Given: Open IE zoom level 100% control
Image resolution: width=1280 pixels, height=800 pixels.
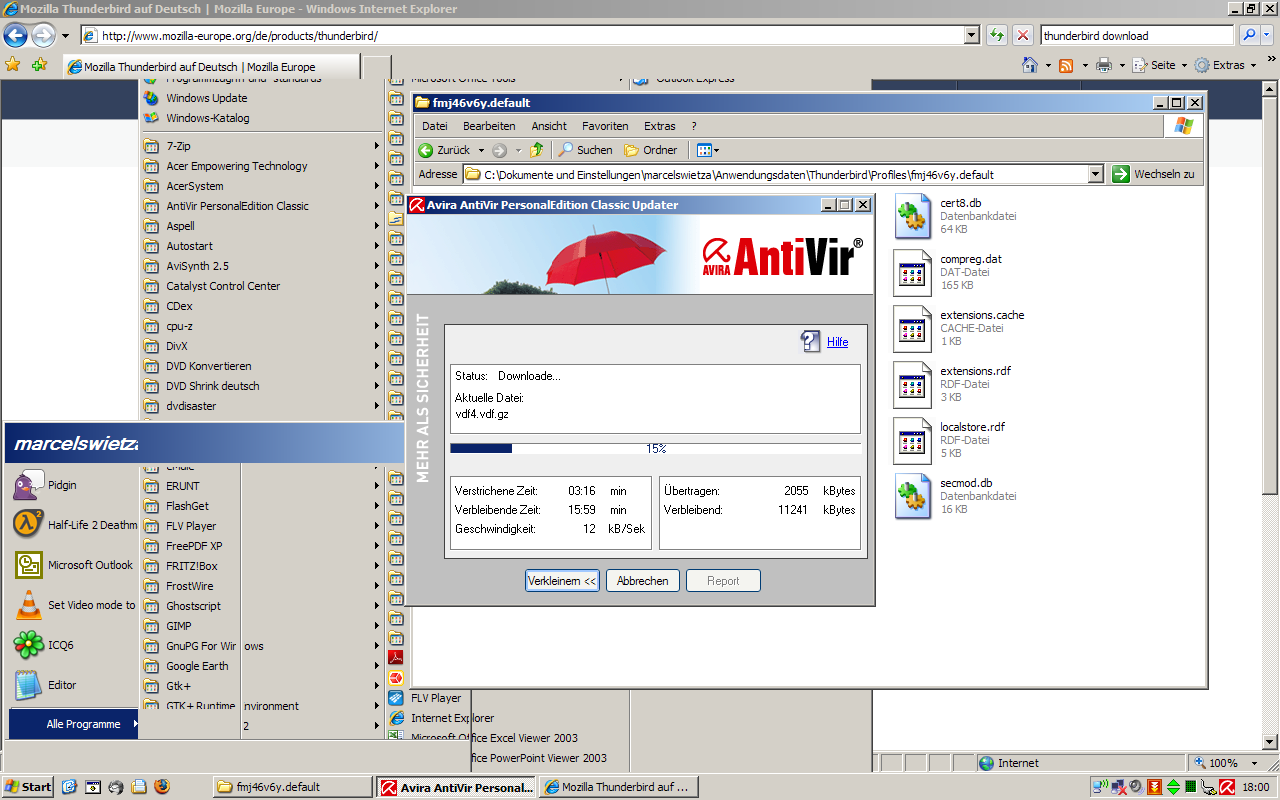Looking at the screenshot, I should coord(1227,763).
